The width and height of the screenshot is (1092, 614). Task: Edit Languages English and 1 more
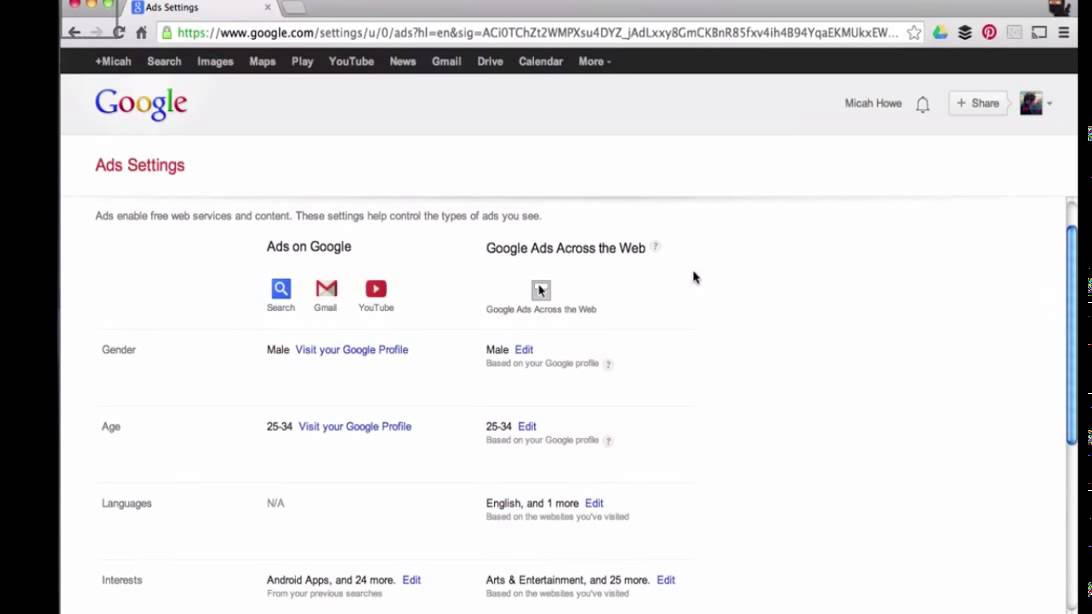pos(594,503)
